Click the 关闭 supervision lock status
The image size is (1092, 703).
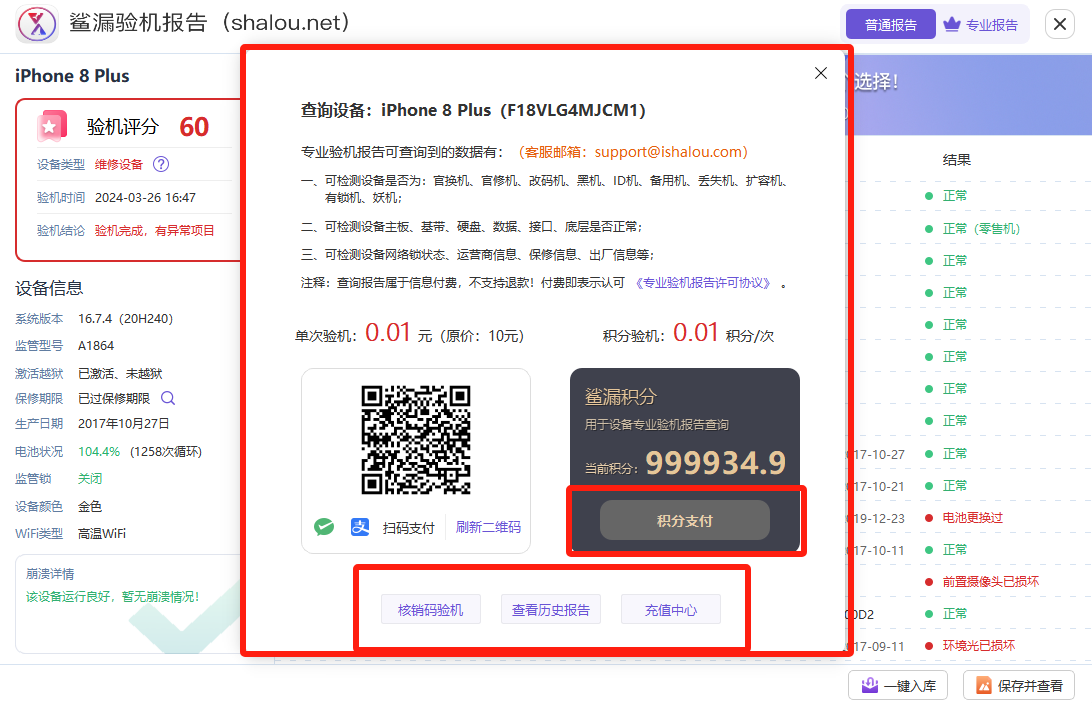90,479
